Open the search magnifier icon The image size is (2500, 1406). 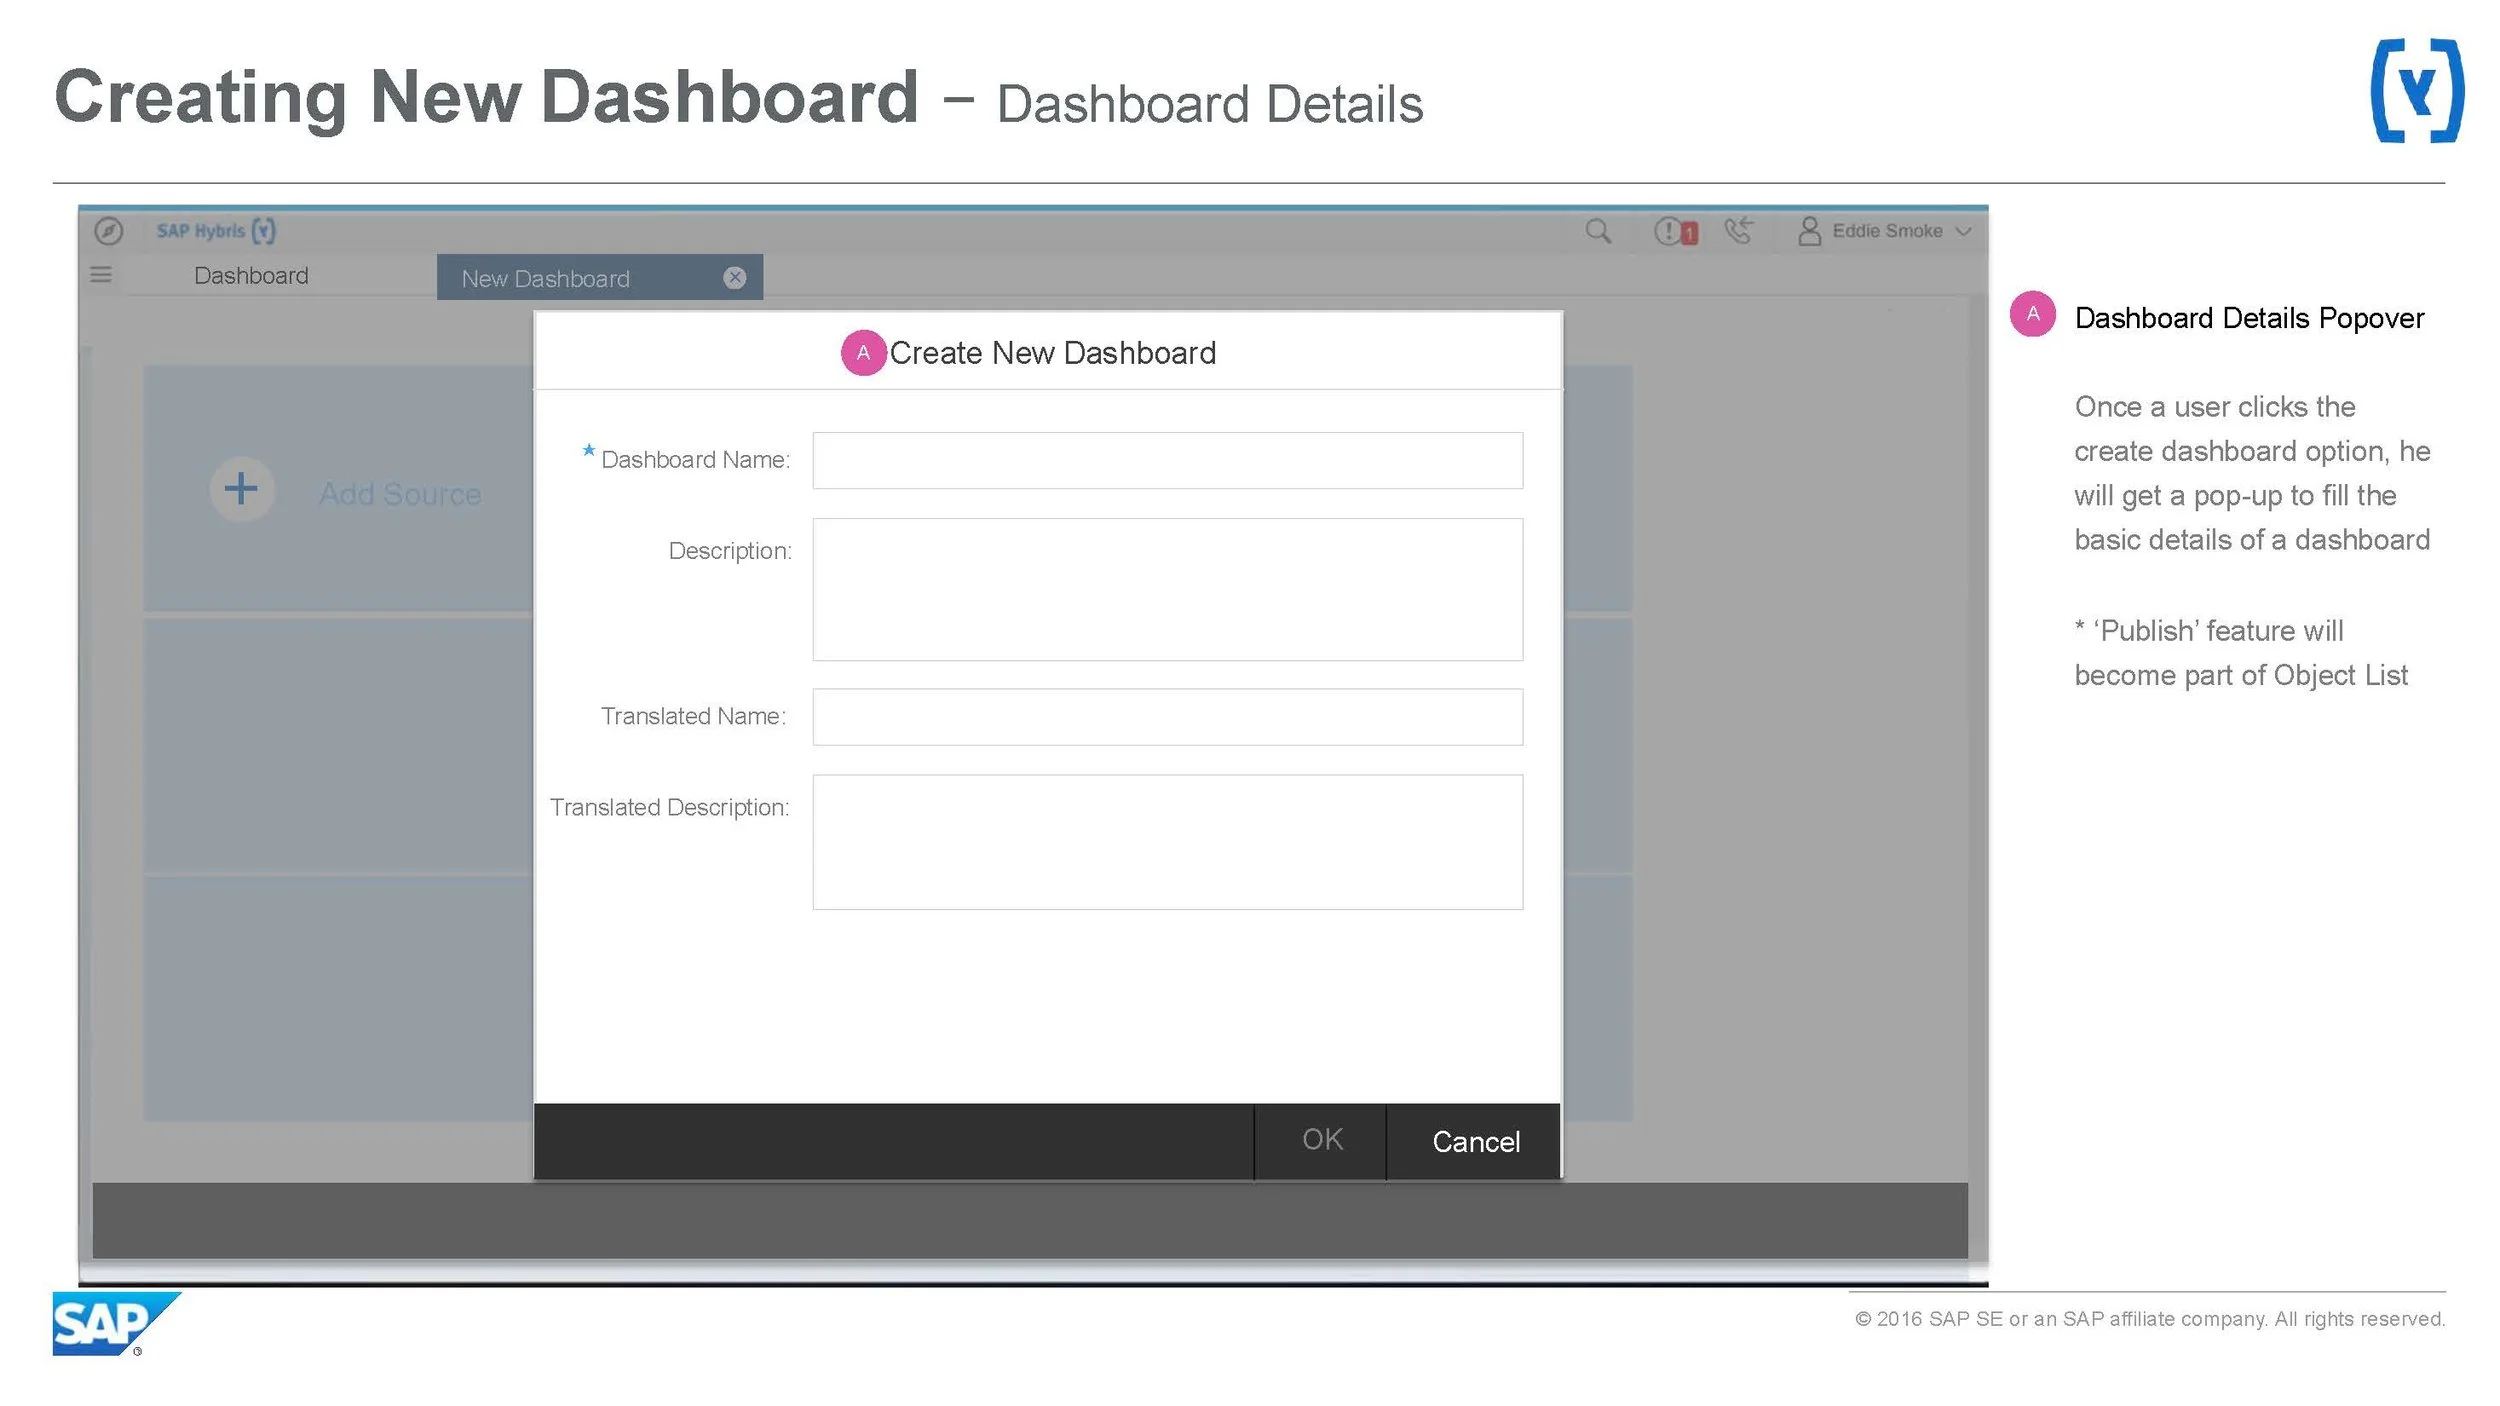[x=1598, y=231]
